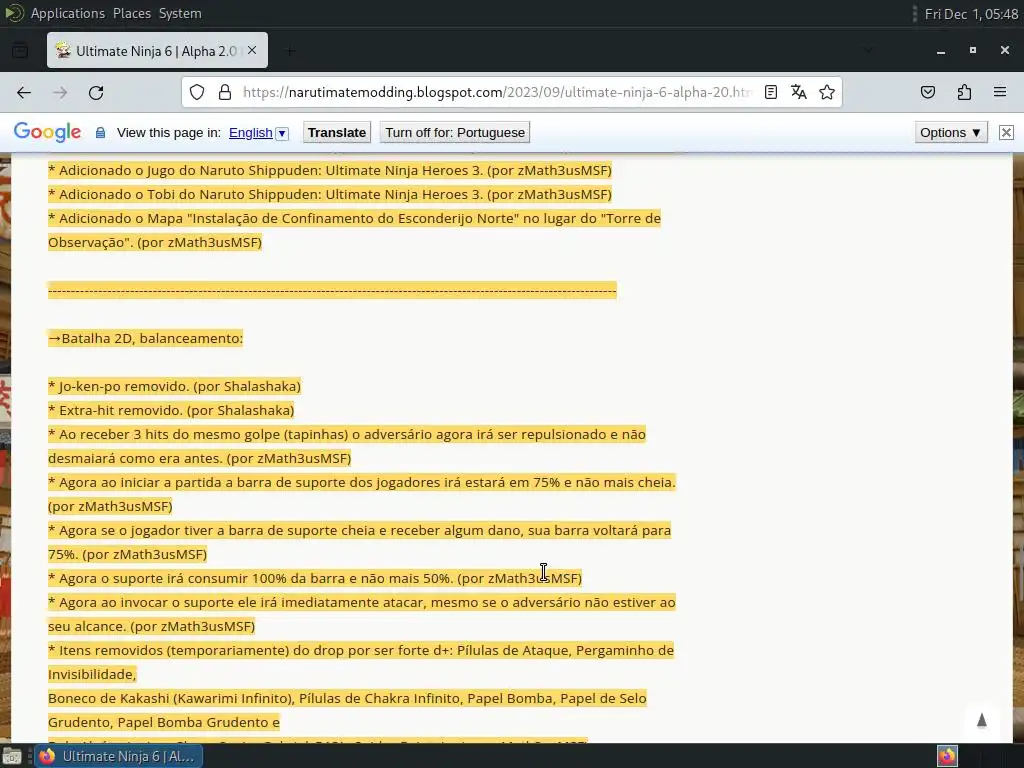The width and height of the screenshot is (1024, 768).
Task: Click the Translate button
Action: point(337,133)
